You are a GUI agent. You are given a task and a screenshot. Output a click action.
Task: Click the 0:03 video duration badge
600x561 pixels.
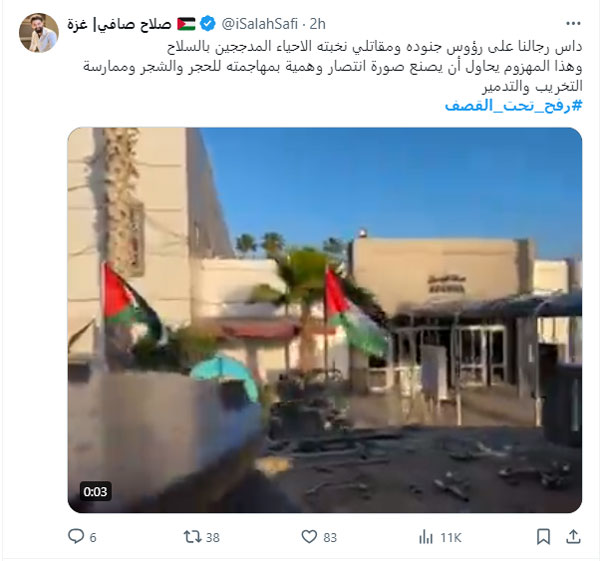(x=96, y=491)
